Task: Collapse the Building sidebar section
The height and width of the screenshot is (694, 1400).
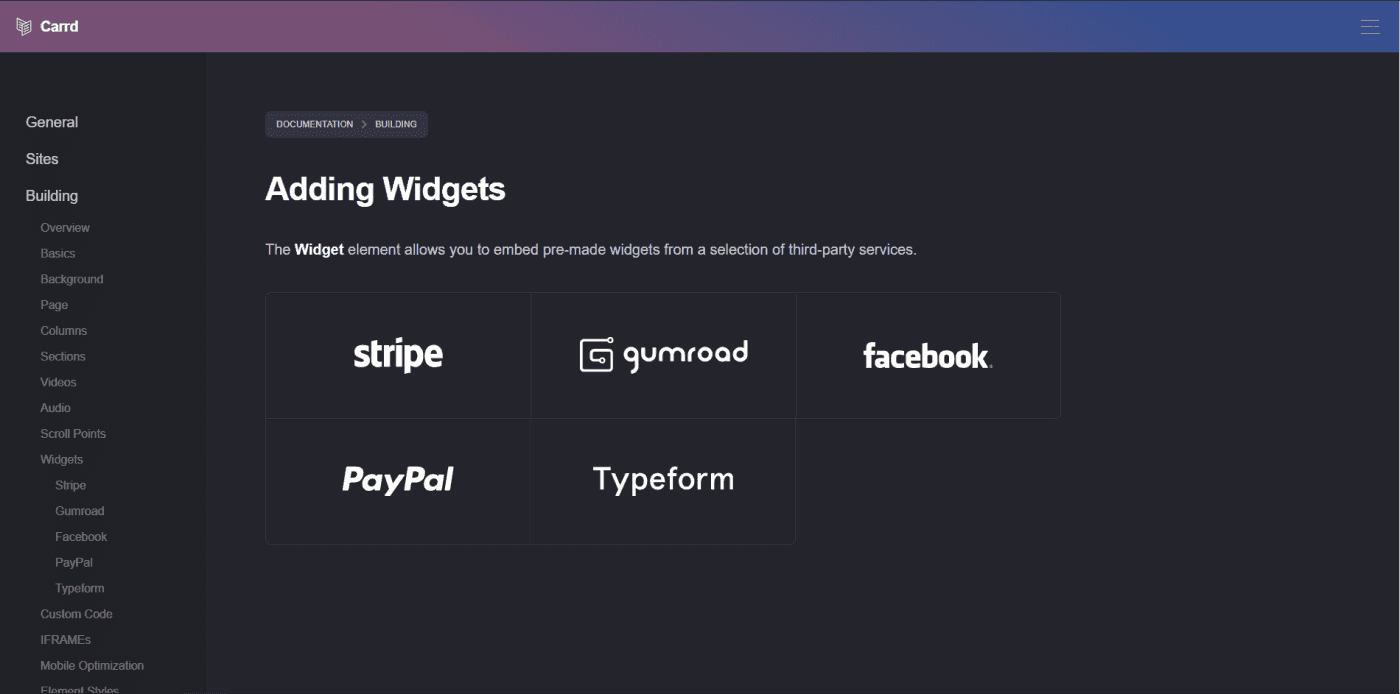Action: click(x=52, y=196)
